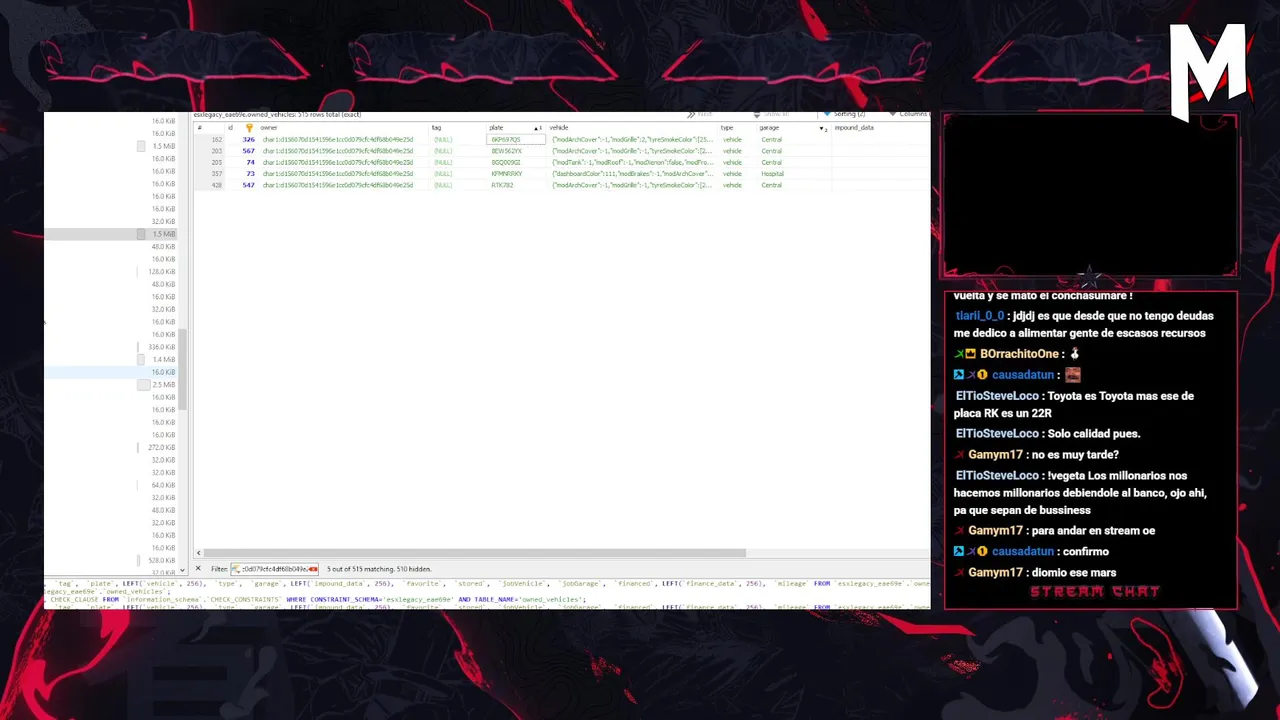Select the 2.5 MiB table row
The image size is (1280, 720).
tap(110, 384)
